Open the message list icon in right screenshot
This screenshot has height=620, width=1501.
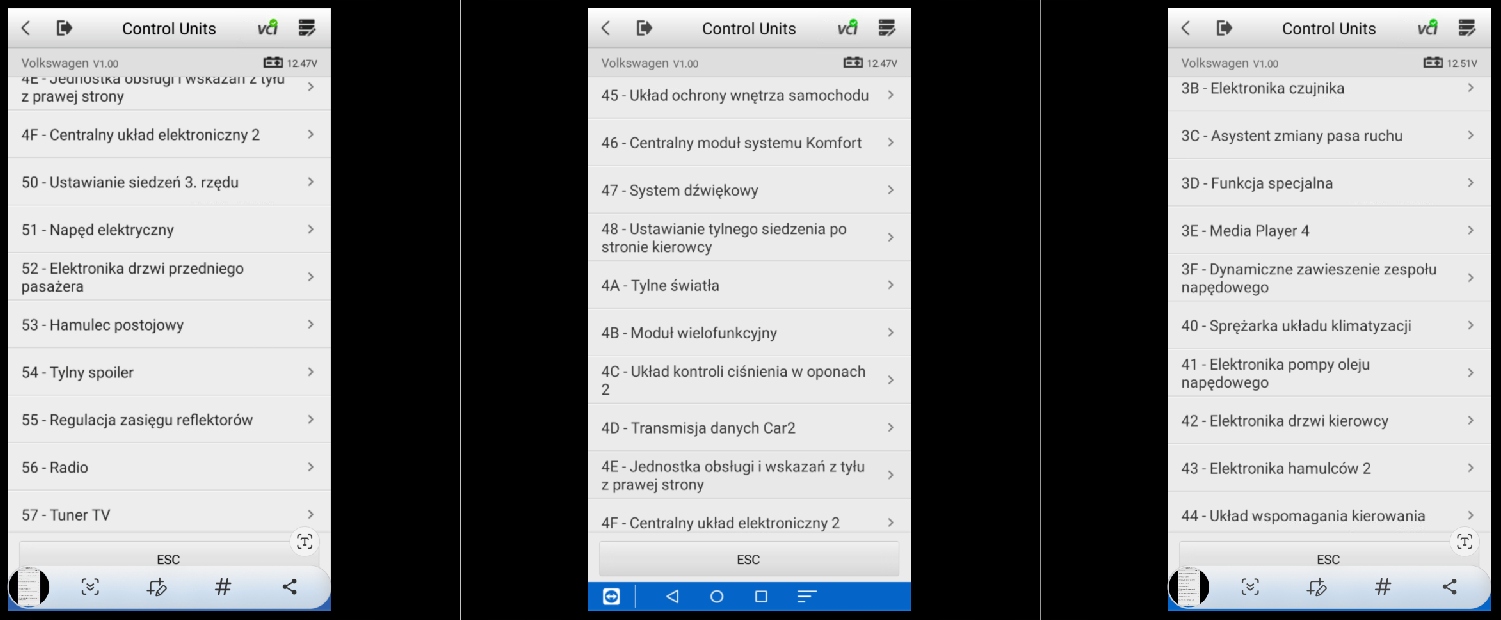pos(1467,28)
